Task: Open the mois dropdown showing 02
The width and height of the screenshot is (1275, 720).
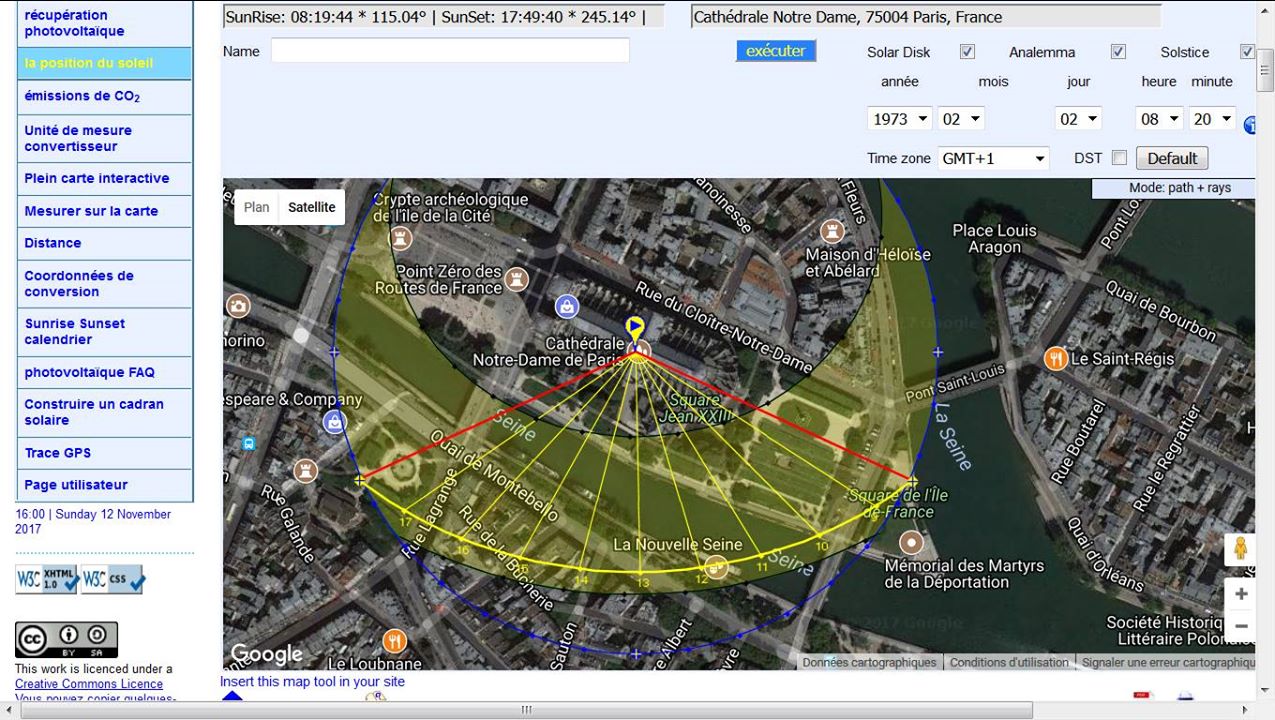Action: tap(962, 119)
